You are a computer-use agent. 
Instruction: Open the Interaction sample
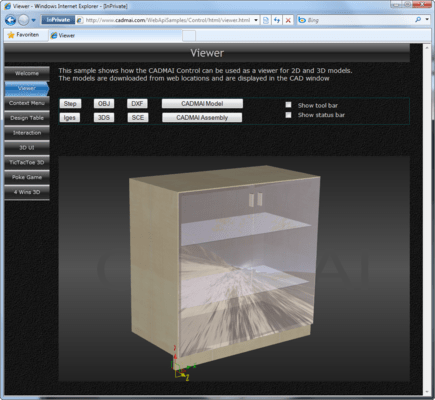point(27,133)
